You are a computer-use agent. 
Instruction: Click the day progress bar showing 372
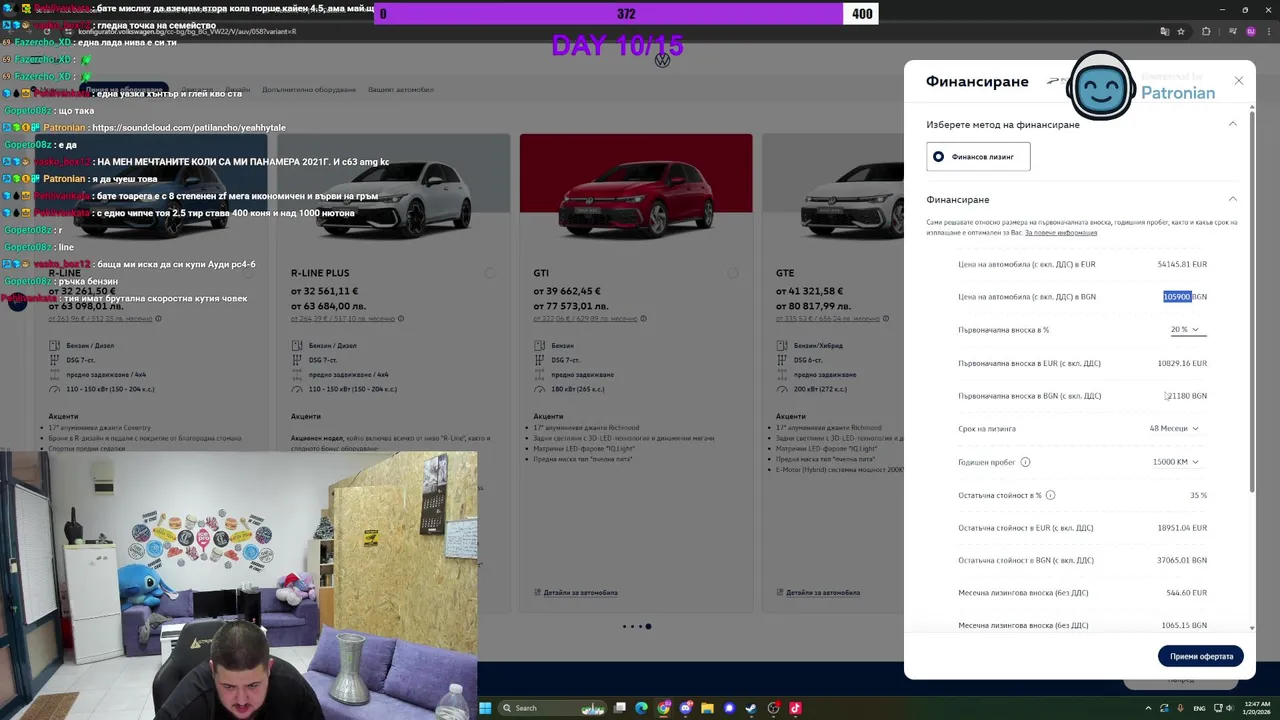pos(626,13)
